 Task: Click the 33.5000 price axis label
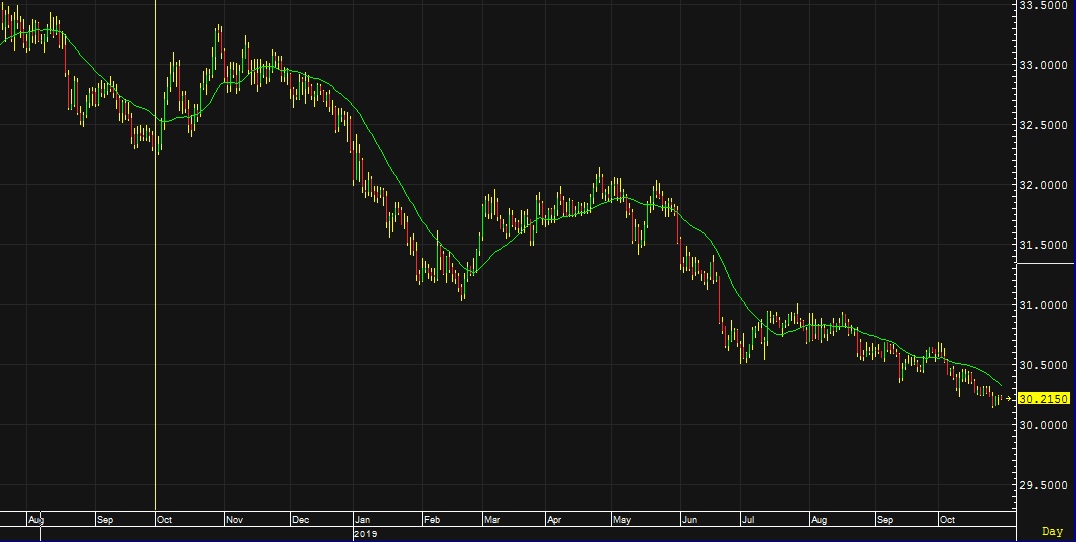1044,5
